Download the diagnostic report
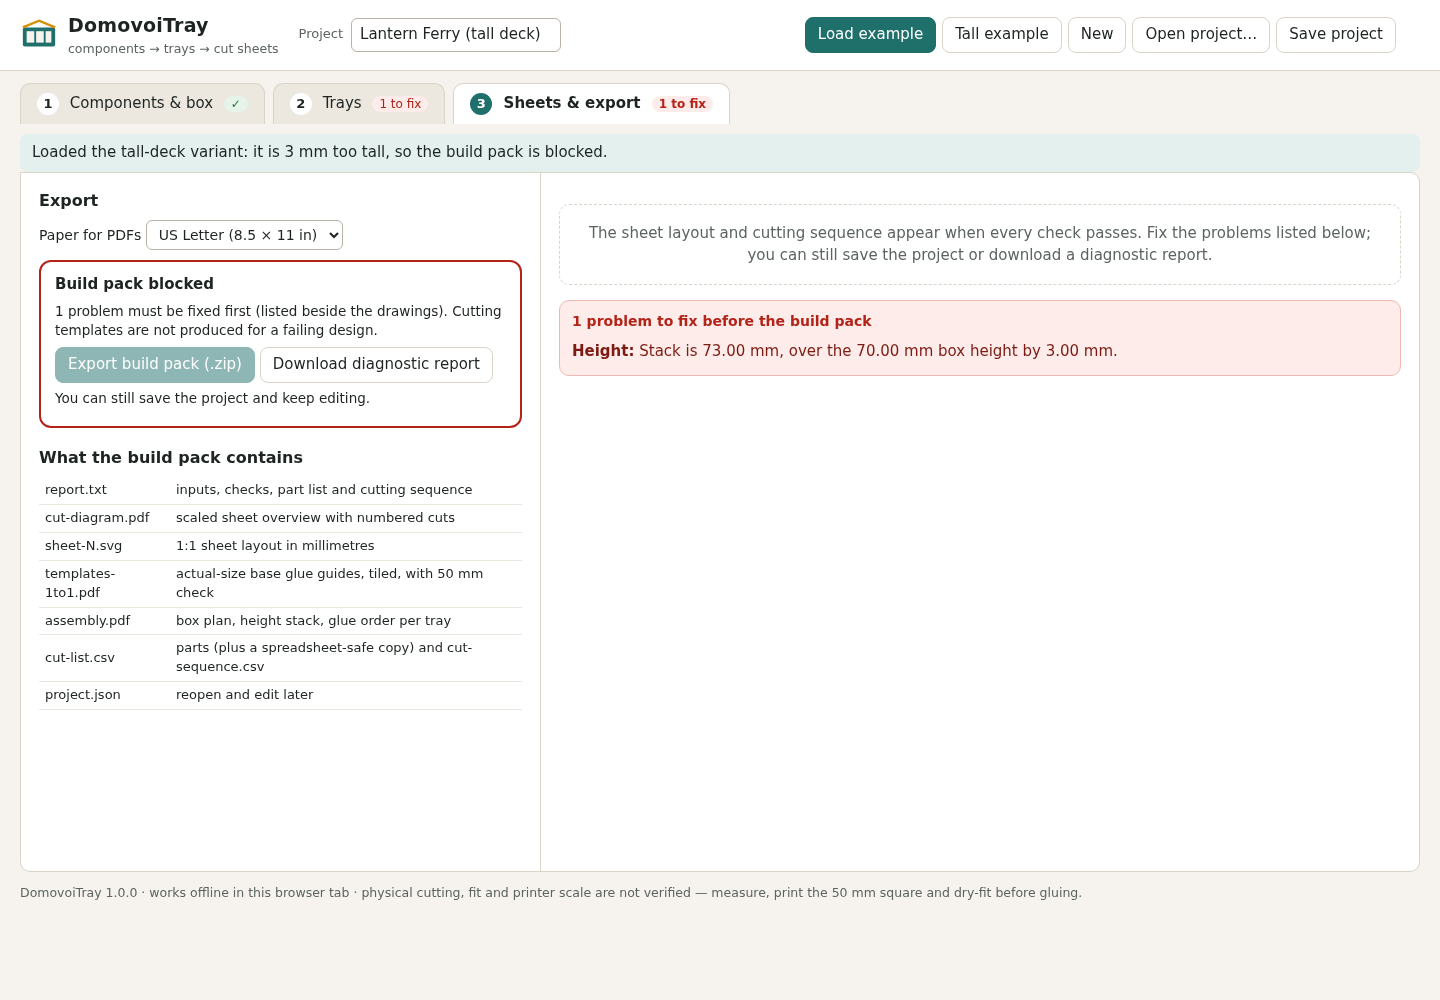 click(376, 365)
